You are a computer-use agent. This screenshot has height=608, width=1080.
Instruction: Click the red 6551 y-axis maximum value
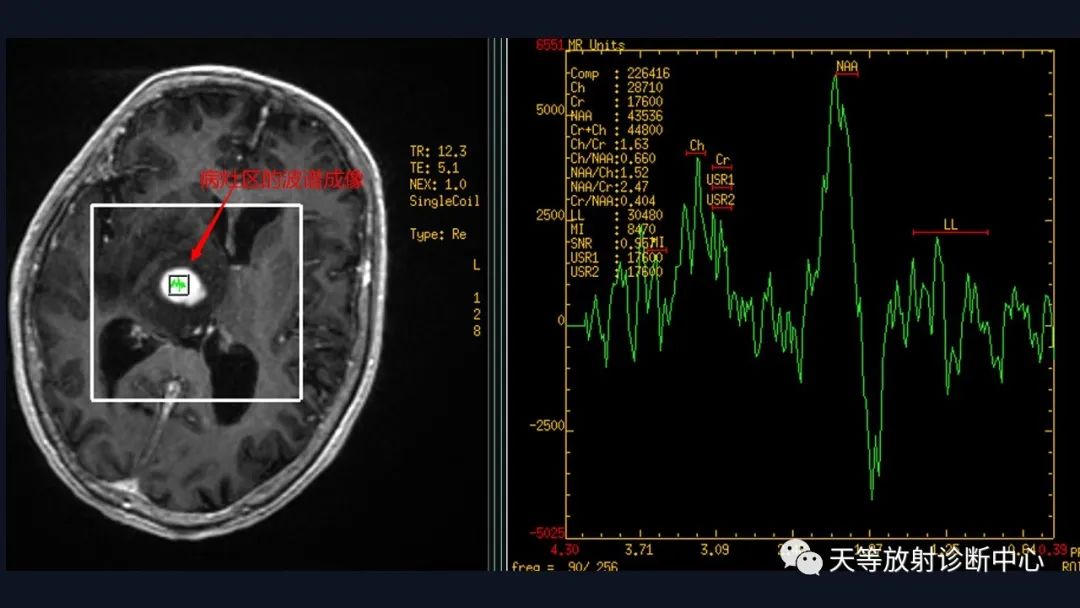coord(549,45)
